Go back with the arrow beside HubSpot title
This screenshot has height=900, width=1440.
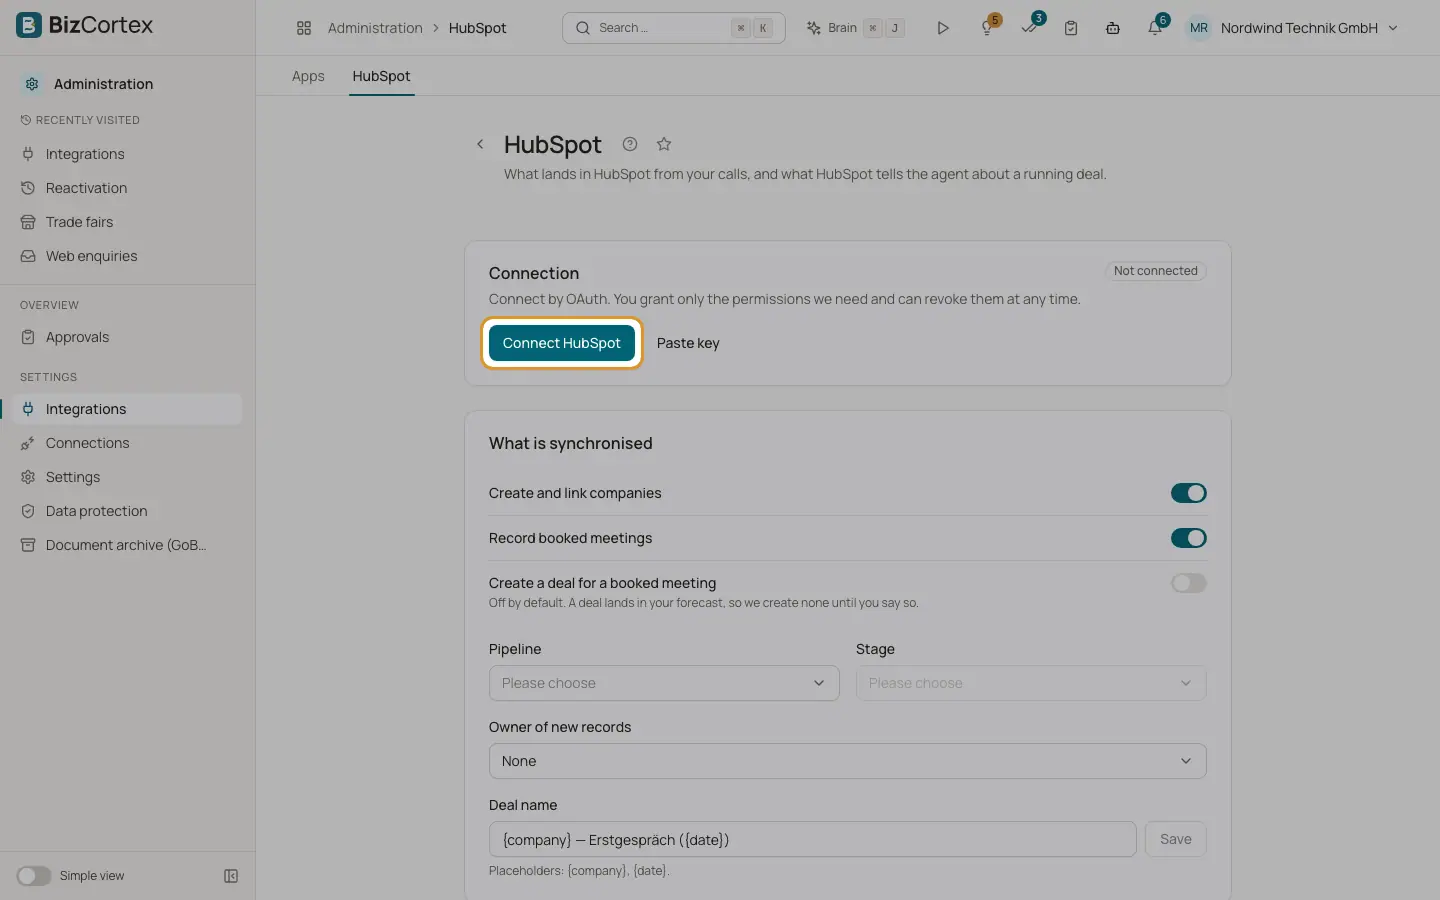point(480,144)
